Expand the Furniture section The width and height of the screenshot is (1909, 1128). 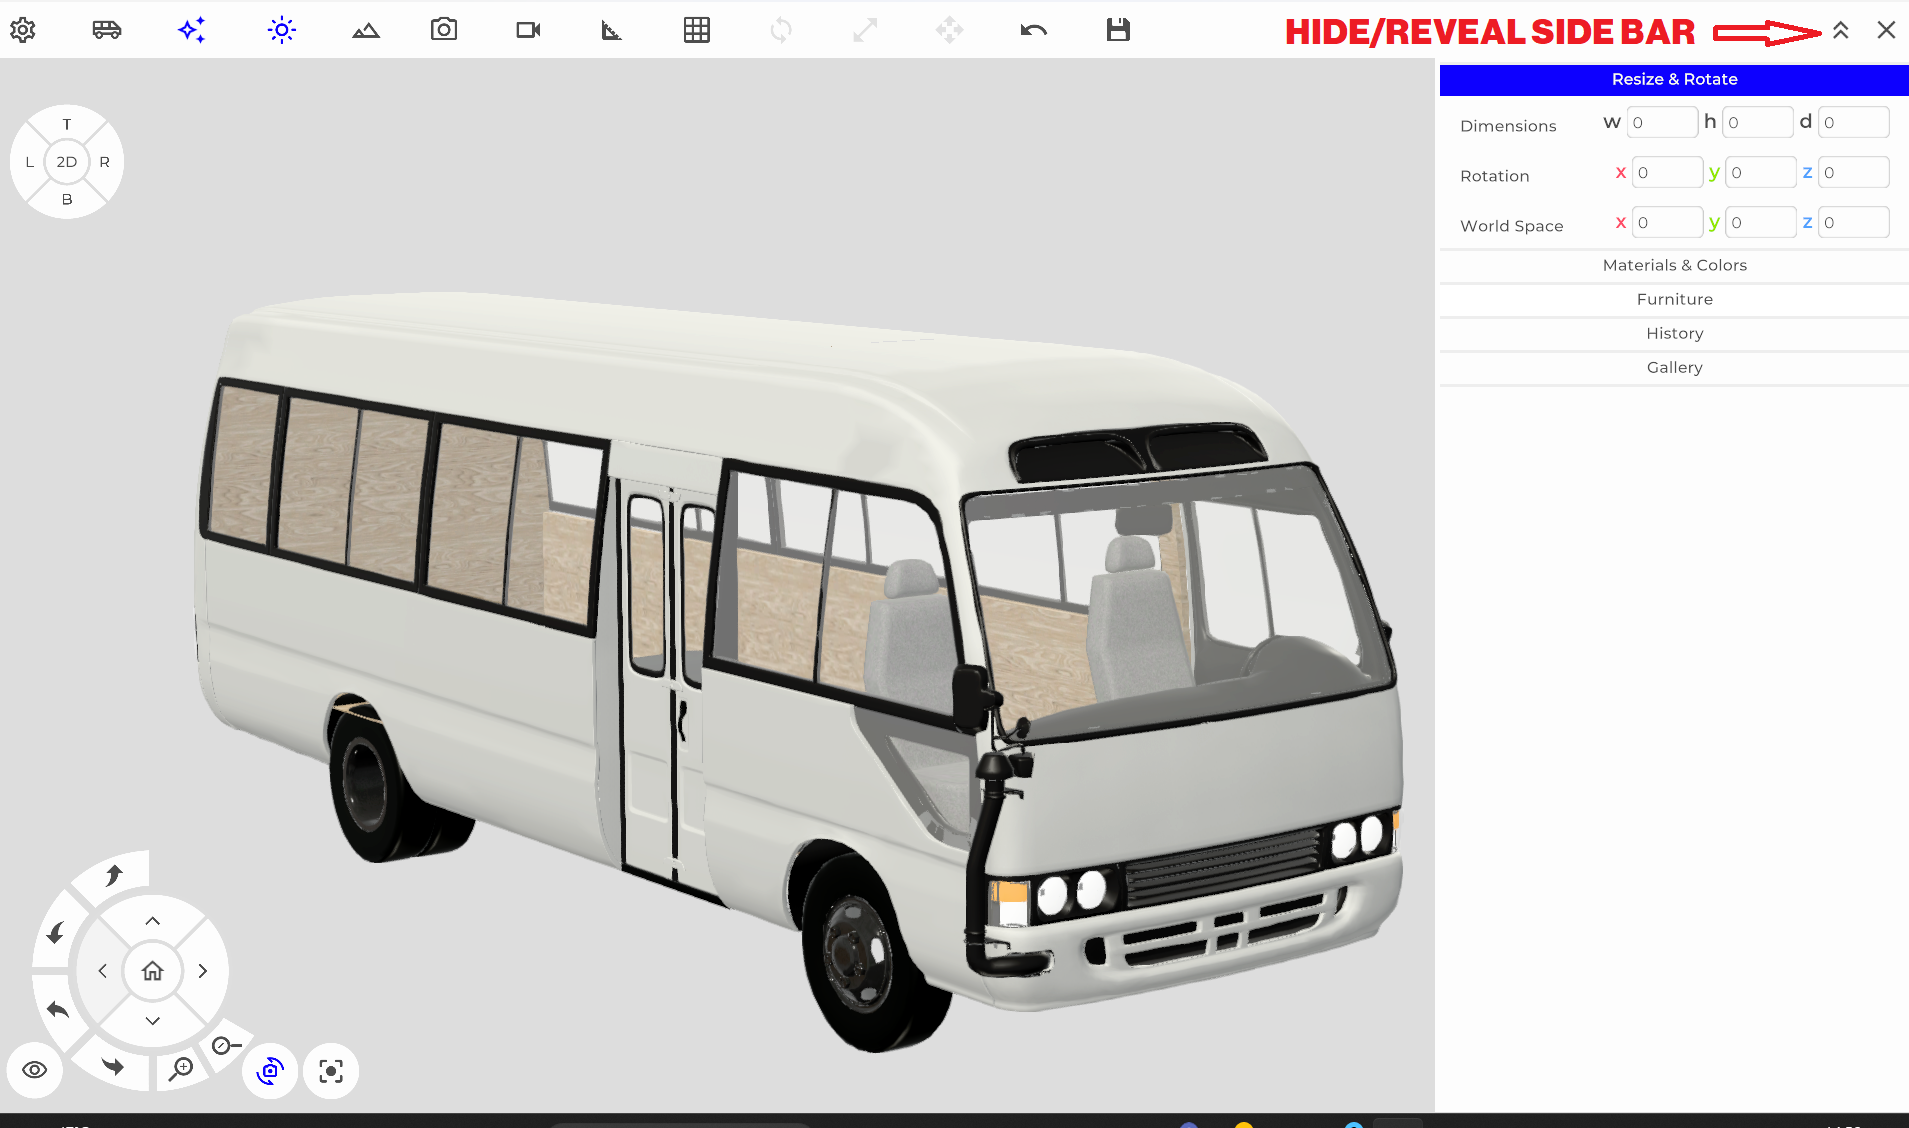1674,299
